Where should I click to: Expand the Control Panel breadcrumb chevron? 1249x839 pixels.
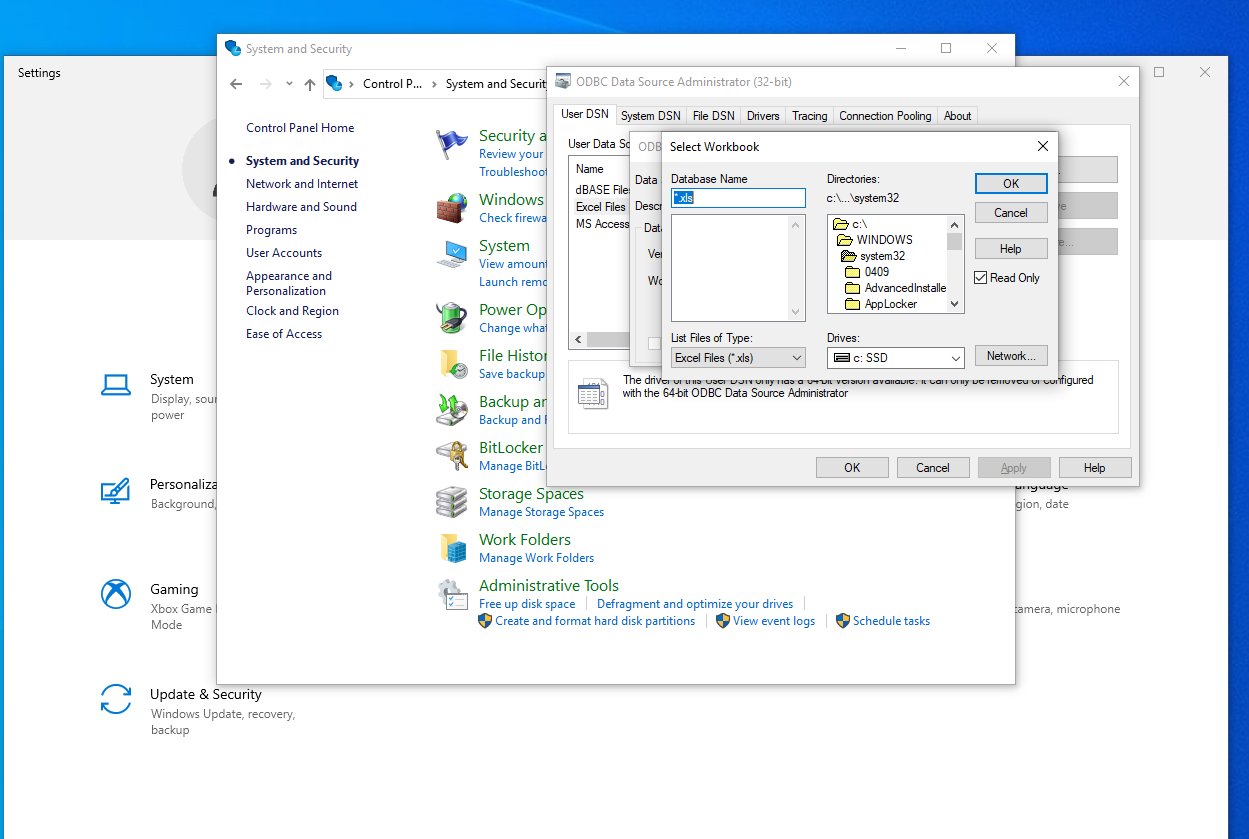coord(434,84)
